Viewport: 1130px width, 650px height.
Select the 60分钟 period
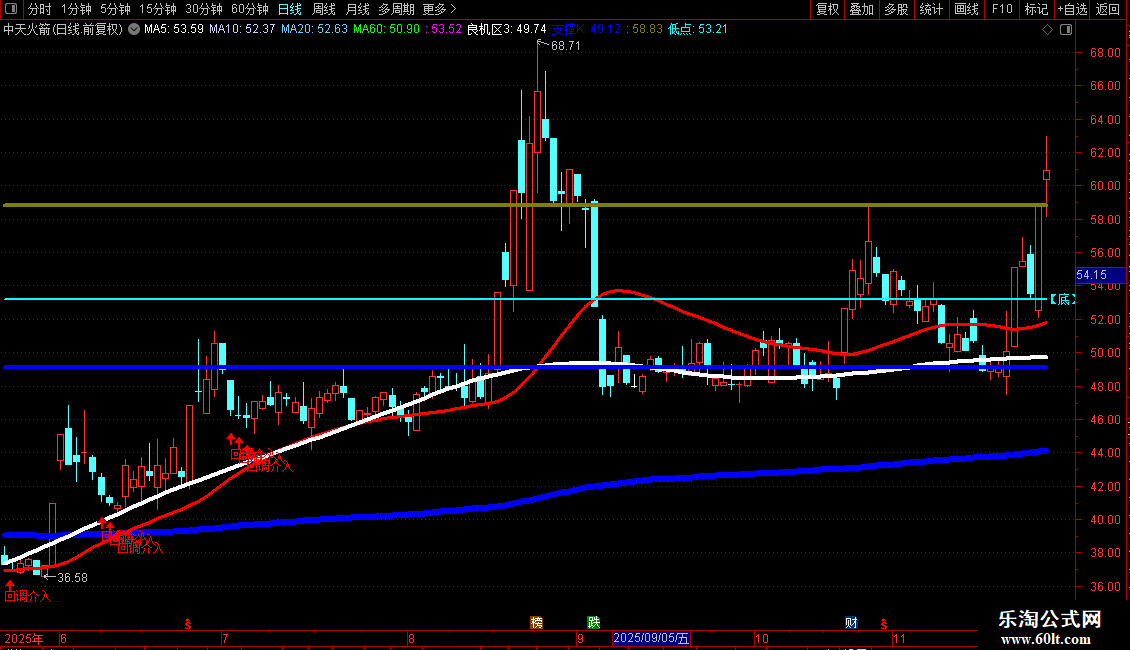[x=250, y=9]
